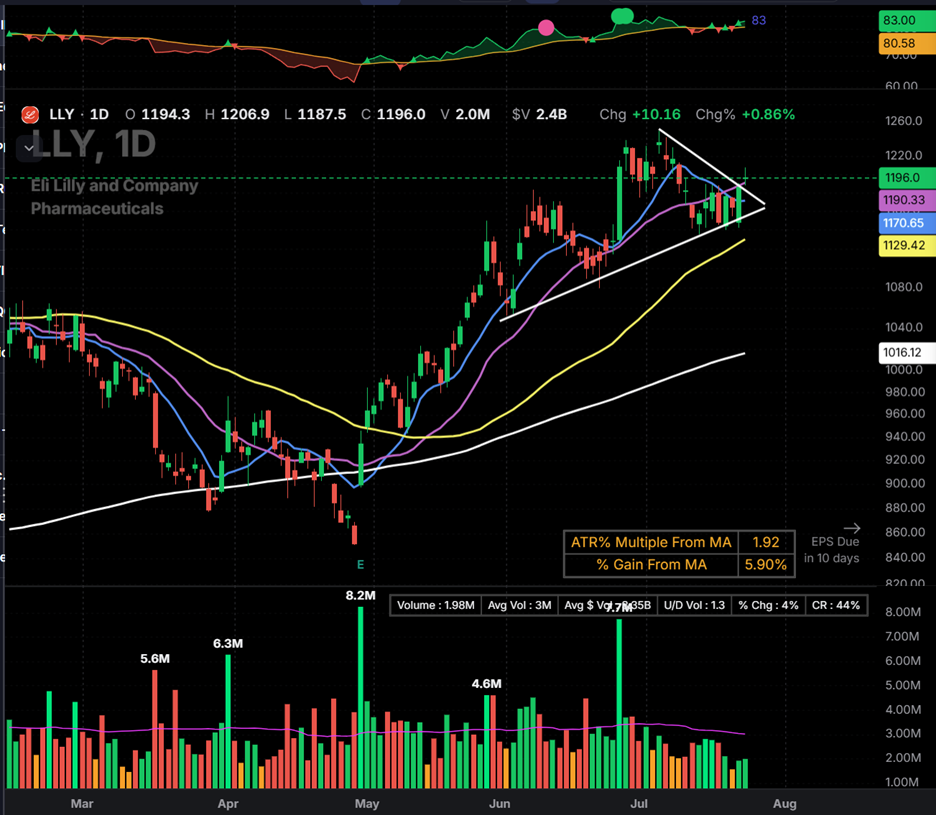The width and height of the screenshot is (936, 815).
Task: Click the 'EPS Due in 10 days' text
Action: coord(834,550)
